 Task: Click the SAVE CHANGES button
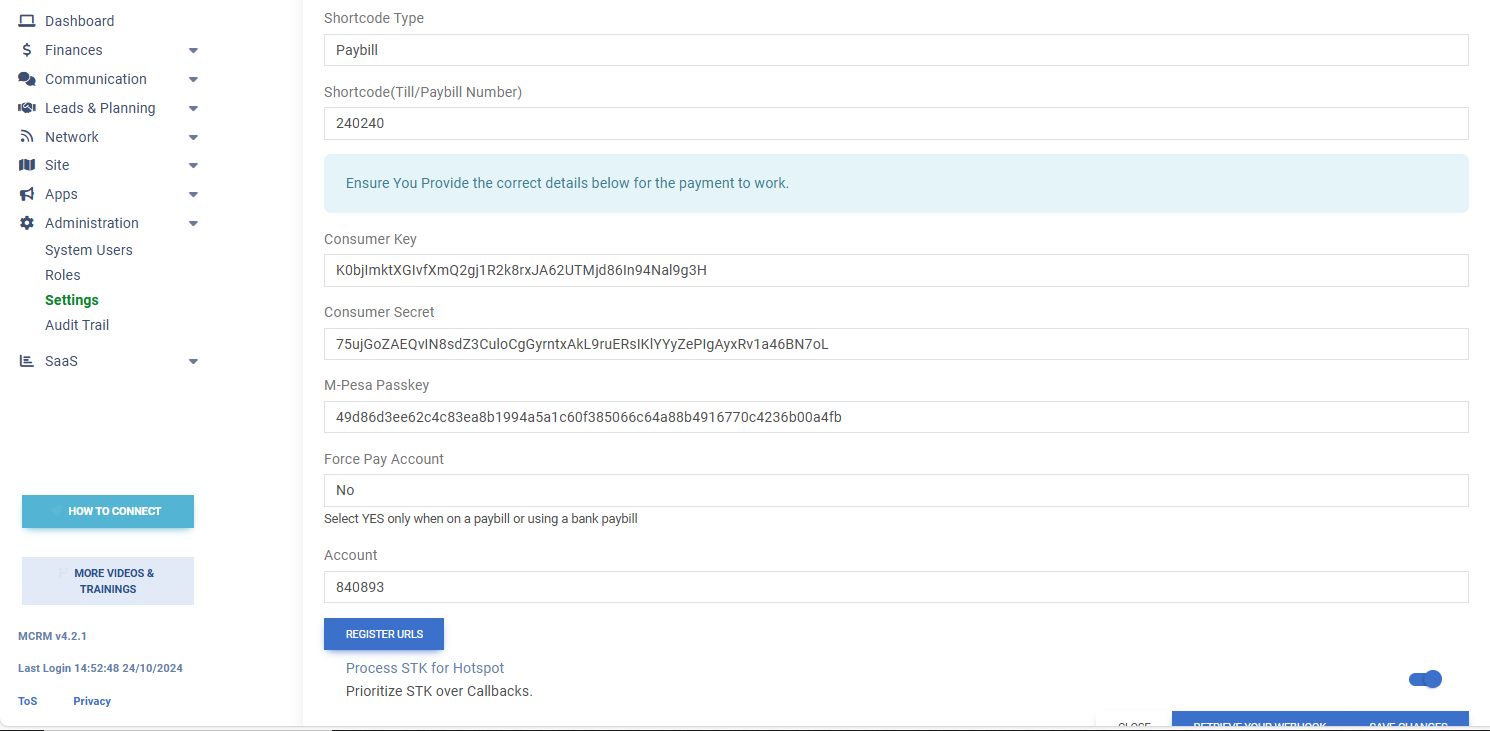(1407, 725)
